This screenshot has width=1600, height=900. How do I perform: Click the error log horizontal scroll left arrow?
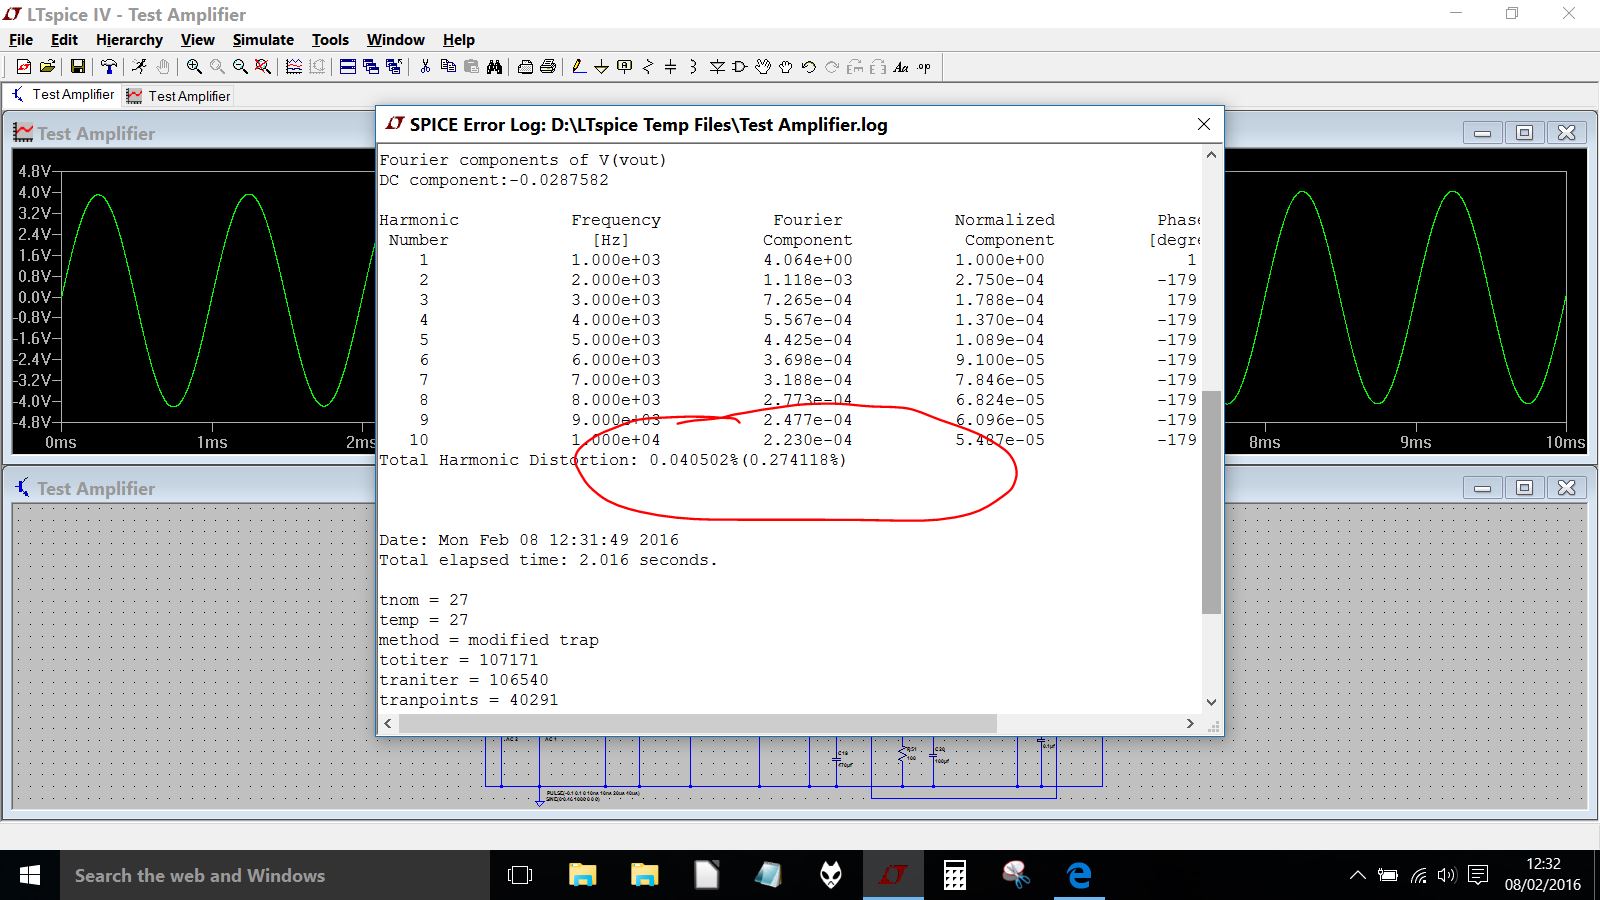[x=388, y=723]
